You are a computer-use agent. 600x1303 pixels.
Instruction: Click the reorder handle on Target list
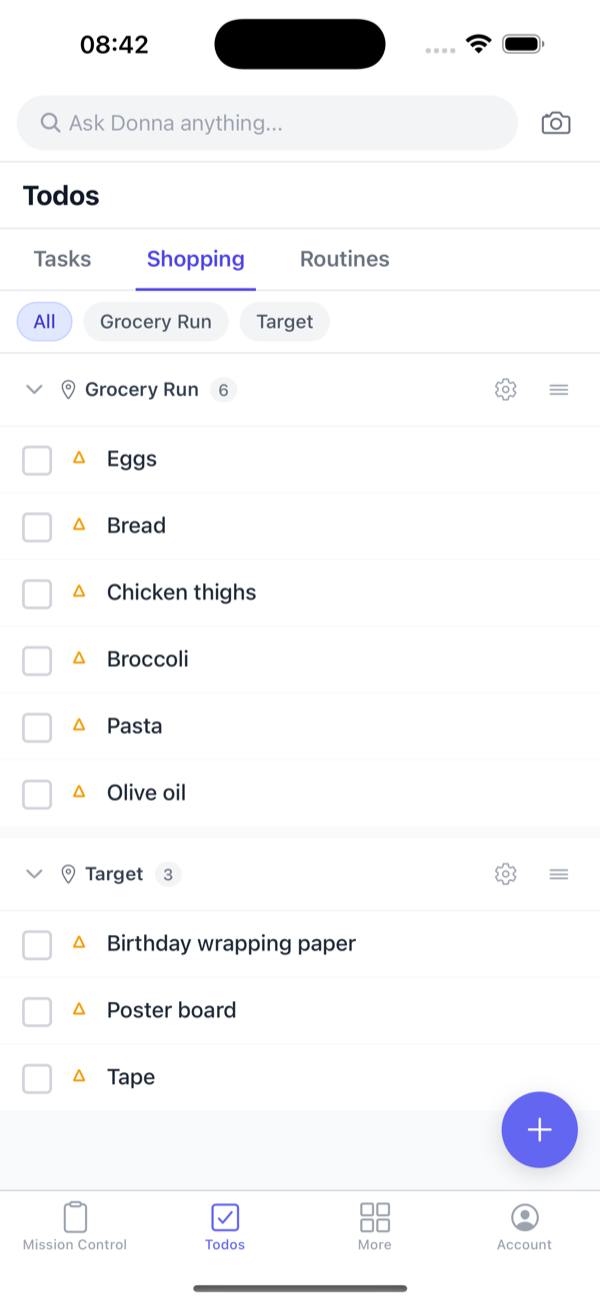[x=558, y=873]
